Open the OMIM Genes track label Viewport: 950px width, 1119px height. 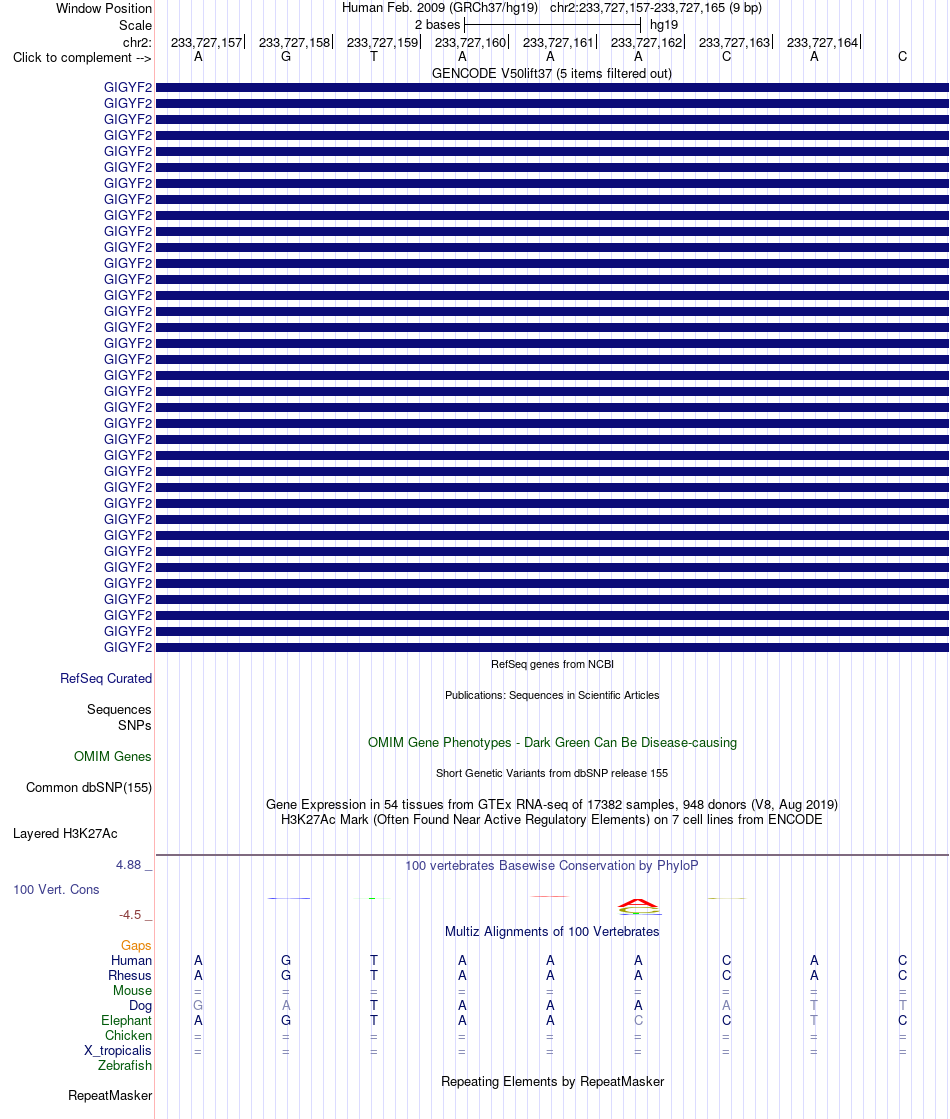click(x=113, y=756)
